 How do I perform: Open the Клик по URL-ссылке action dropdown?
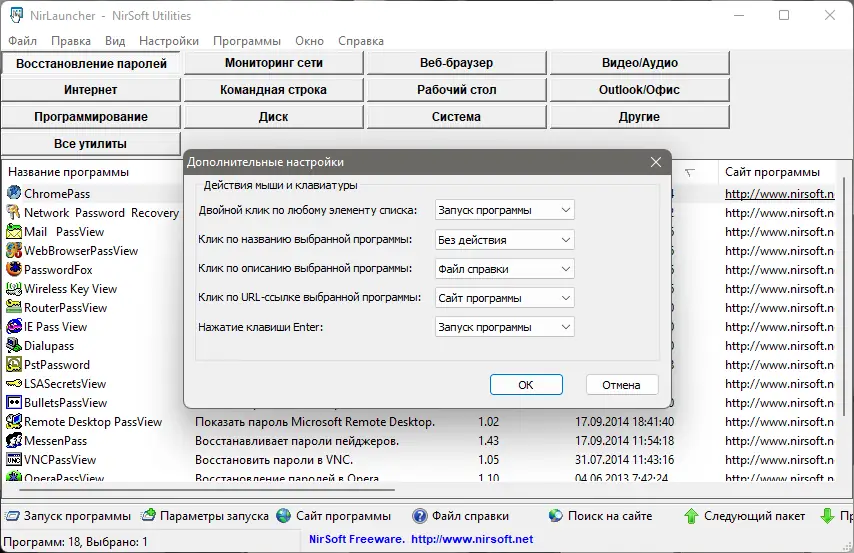(504, 297)
